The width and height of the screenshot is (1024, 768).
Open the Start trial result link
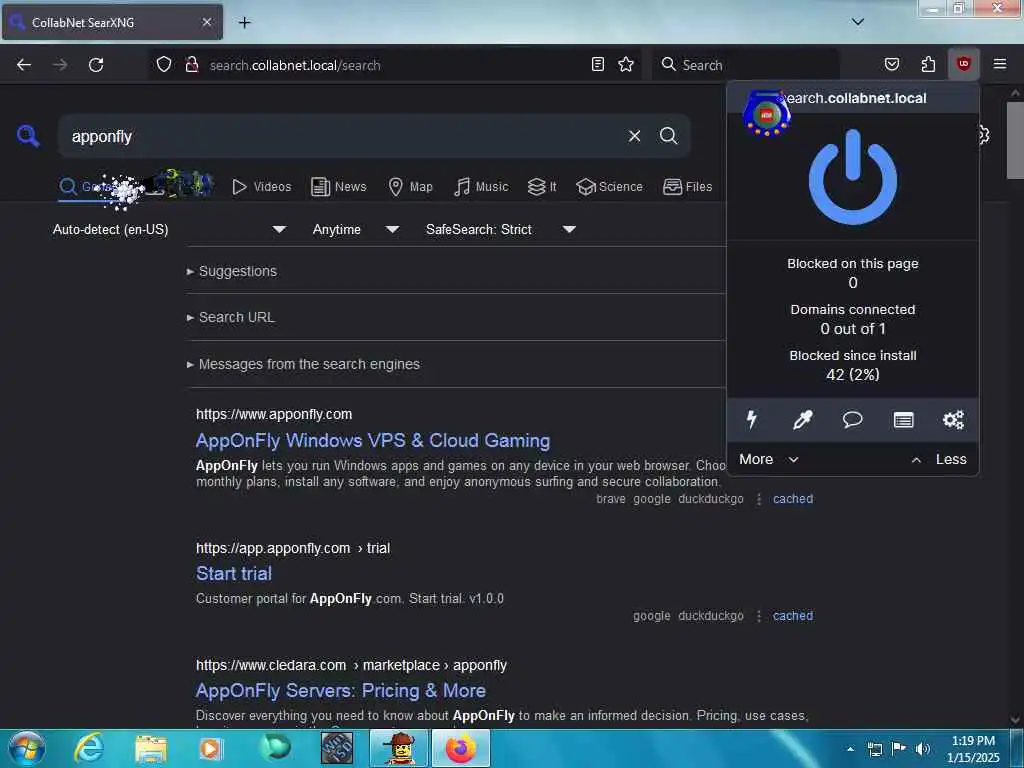click(234, 573)
